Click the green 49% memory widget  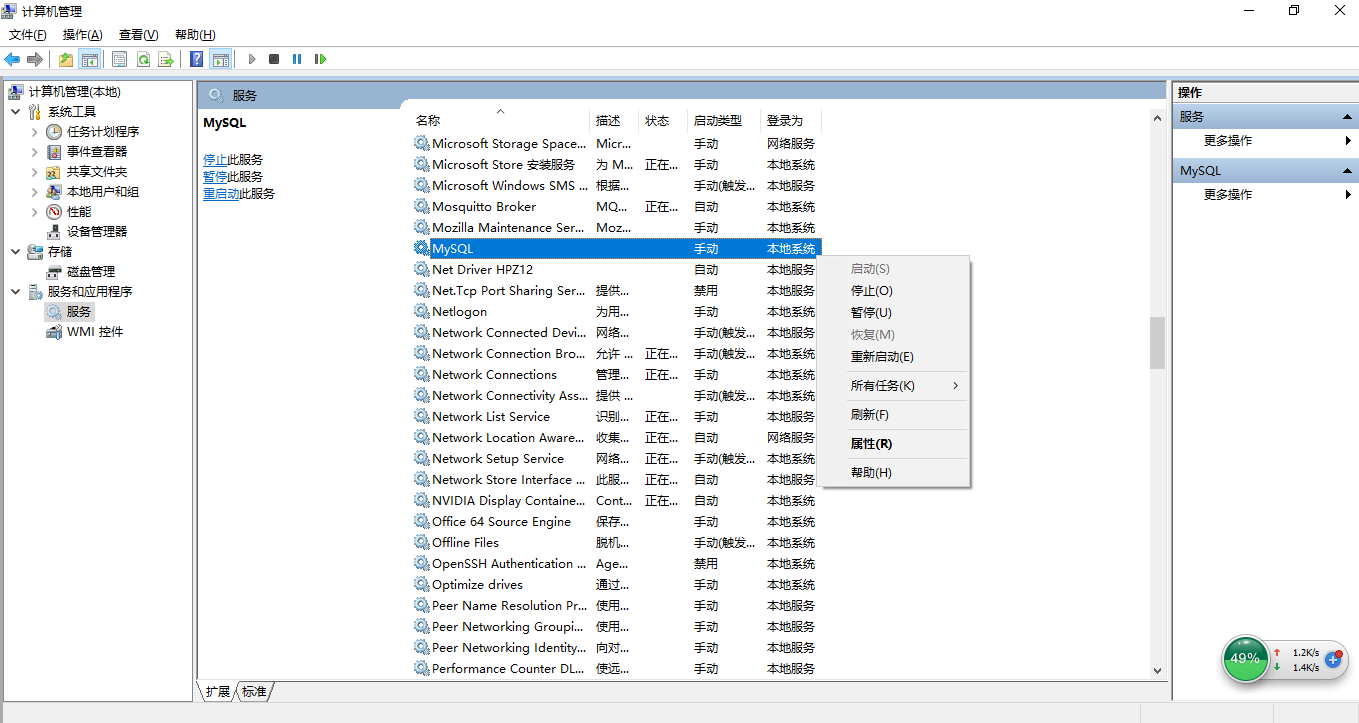click(1245, 658)
